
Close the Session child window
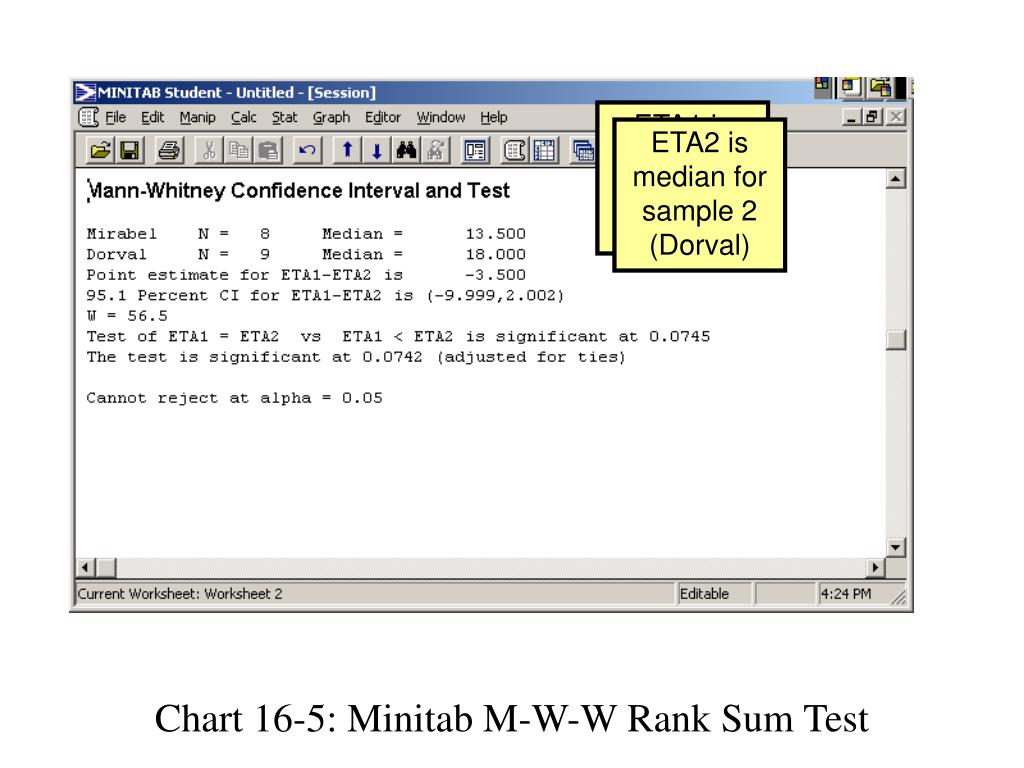click(896, 118)
